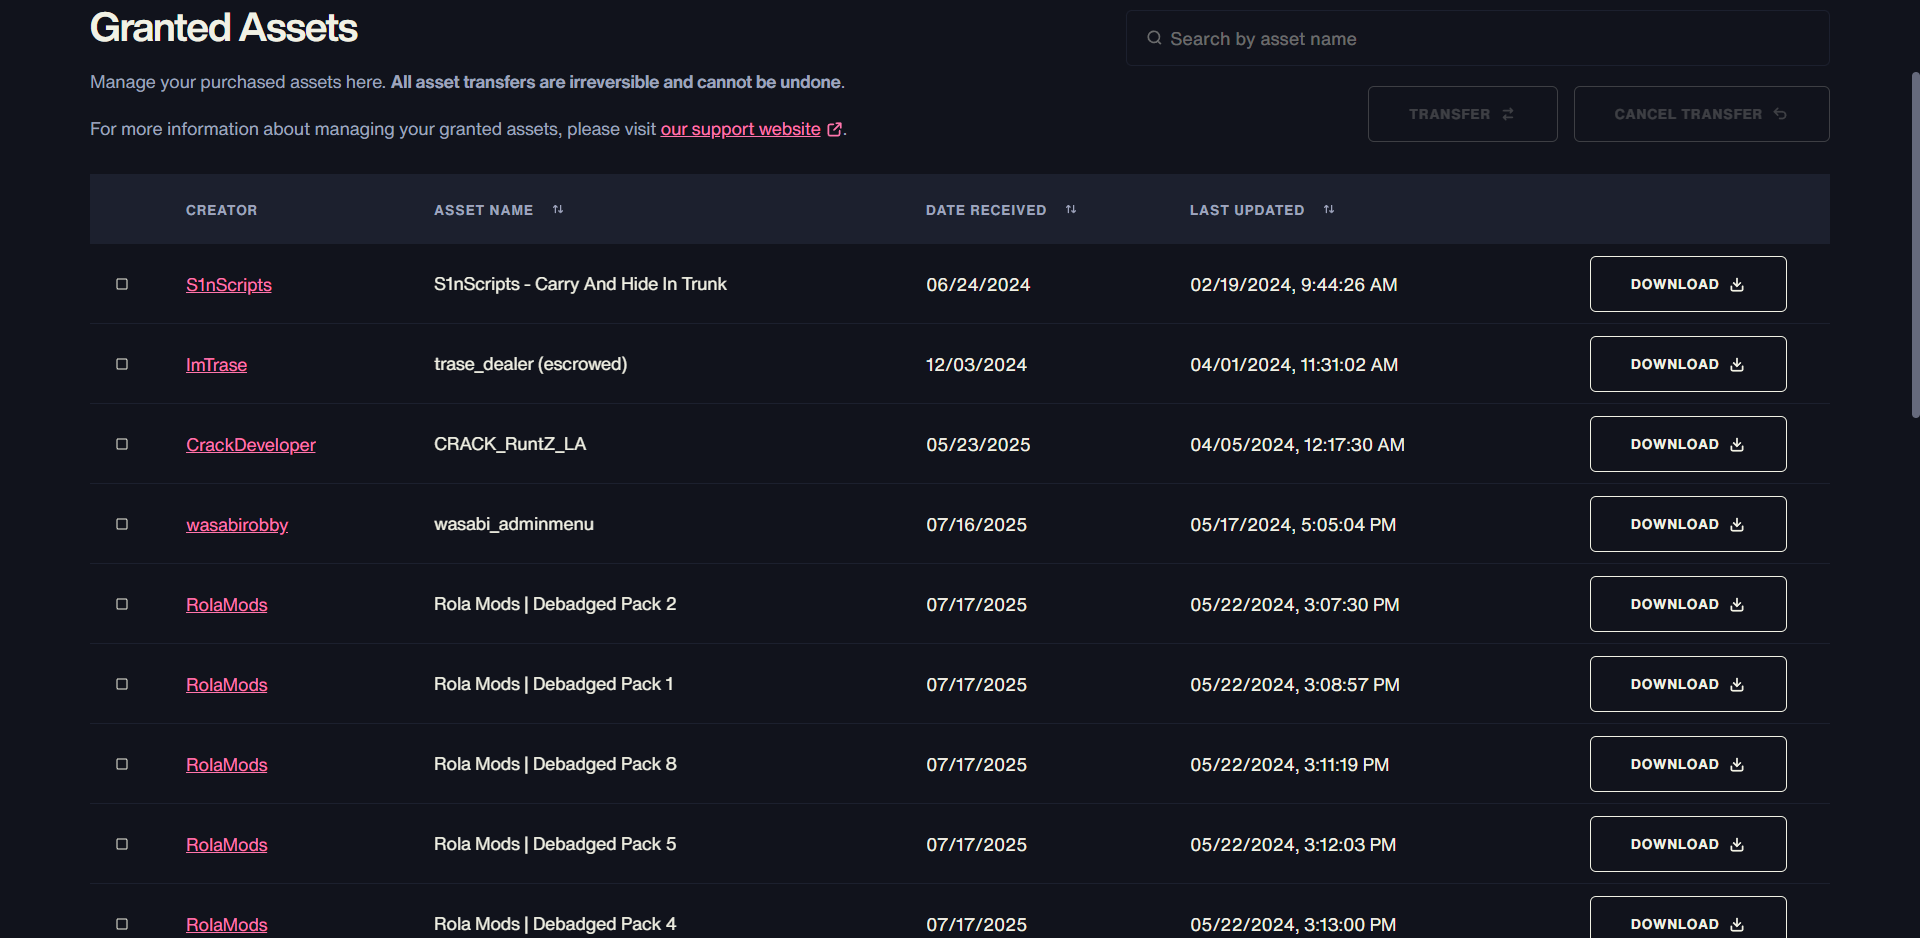Click the Last Updated column header
Viewport: 1920px width, 938px height.
coord(1247,210)
